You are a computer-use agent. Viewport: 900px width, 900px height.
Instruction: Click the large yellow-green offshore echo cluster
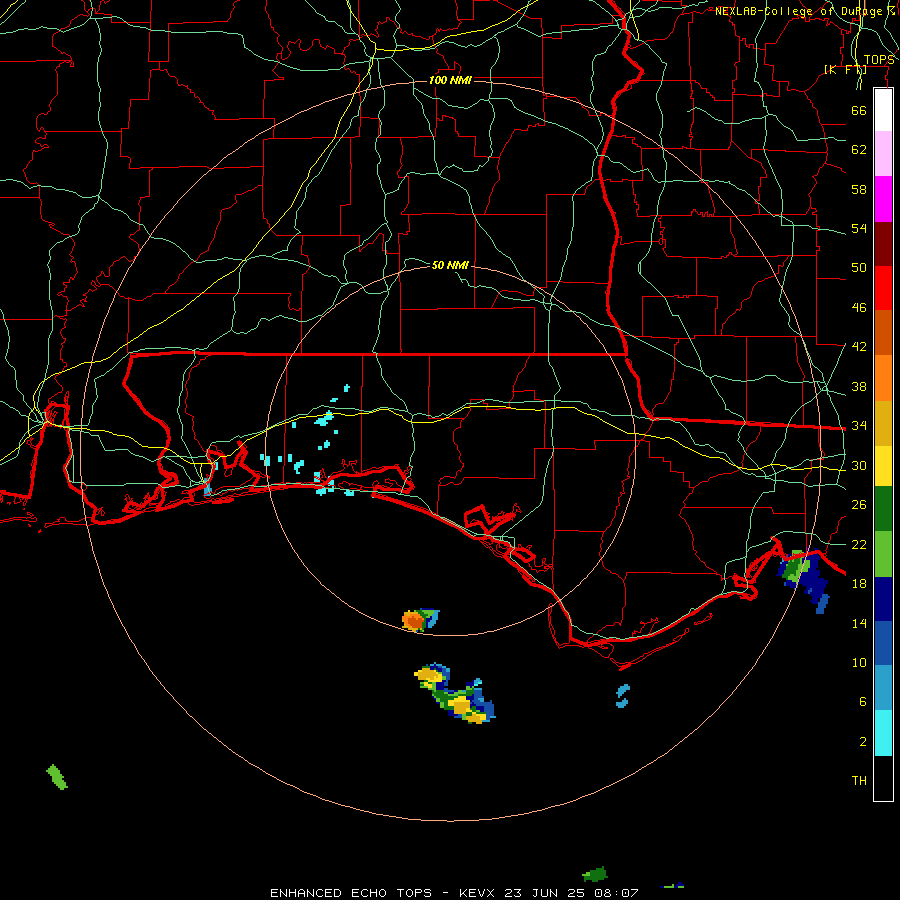[x=455, y=693]
